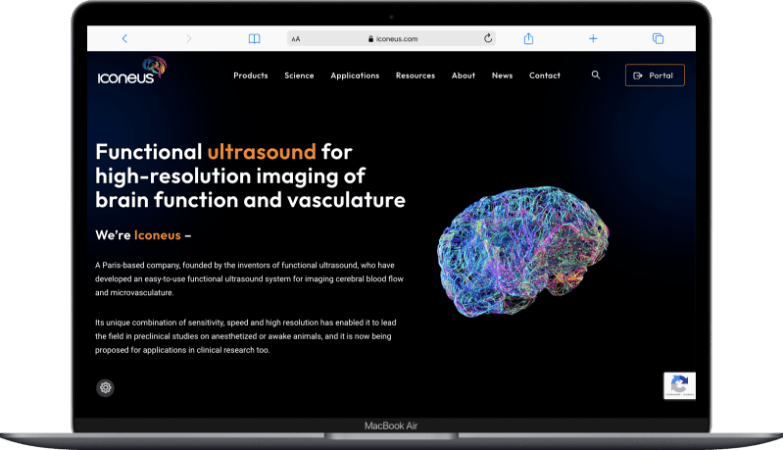Go to the News page

[502, 75]
